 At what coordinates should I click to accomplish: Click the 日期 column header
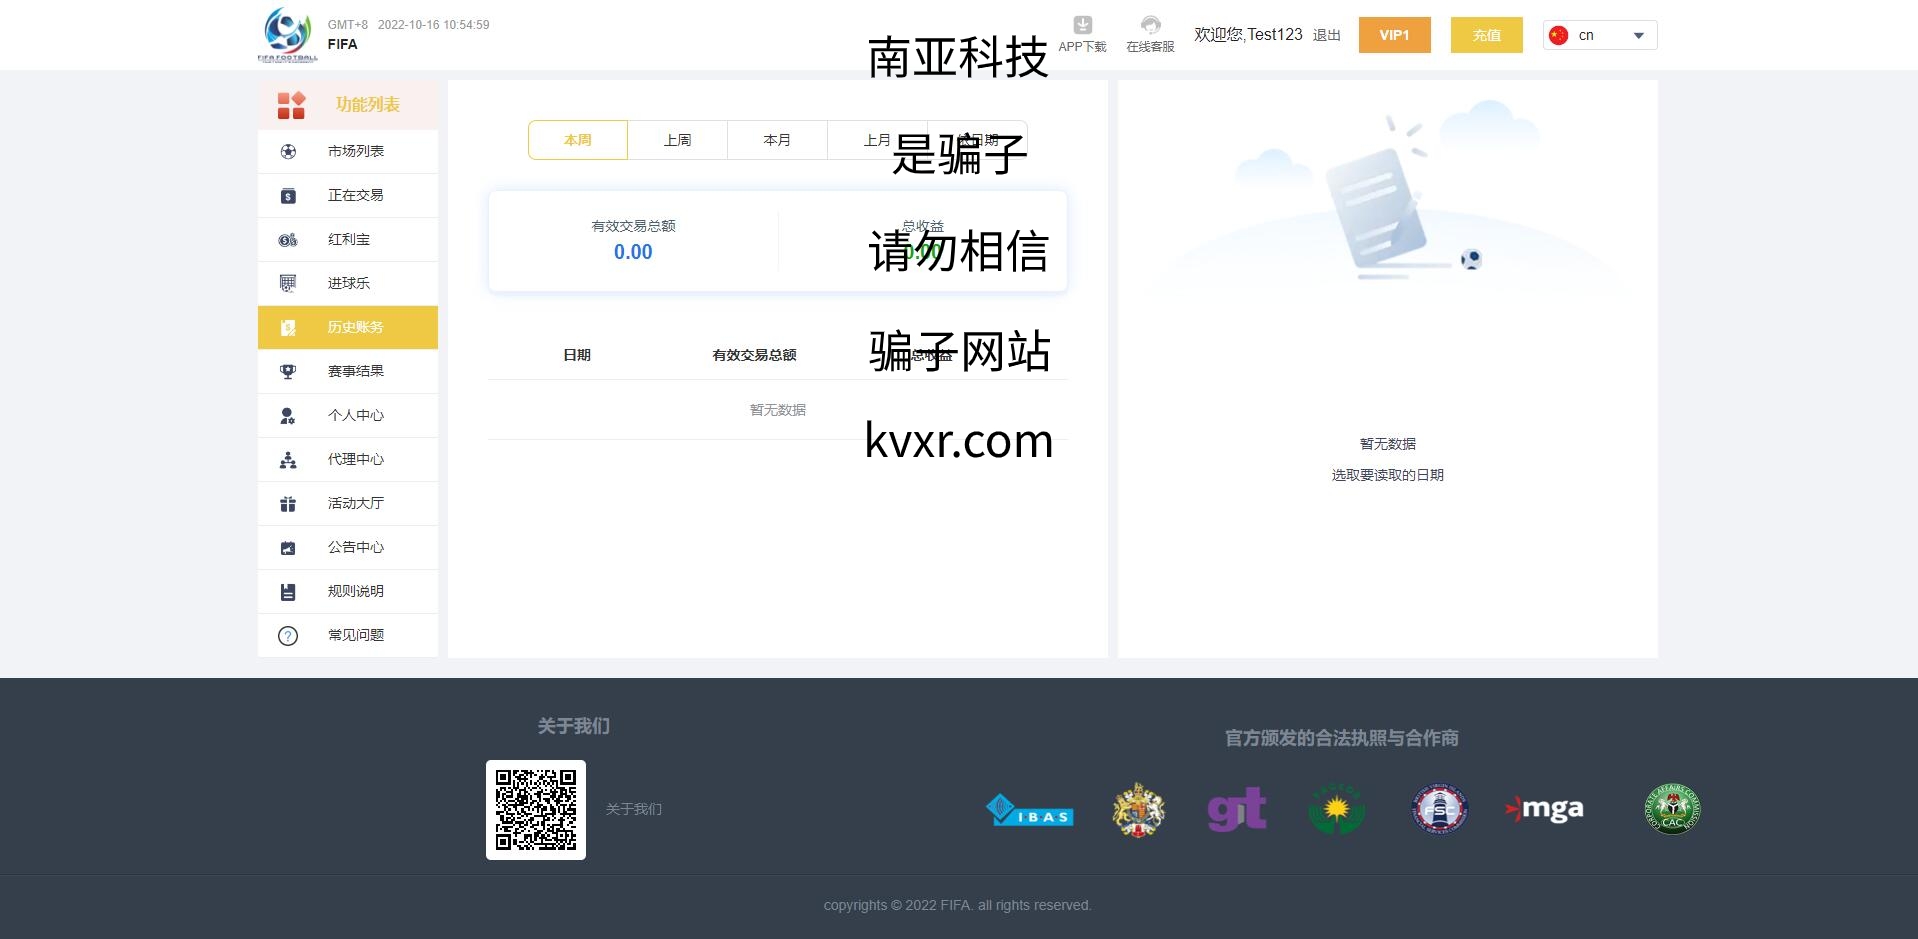(x=577, y=355)
